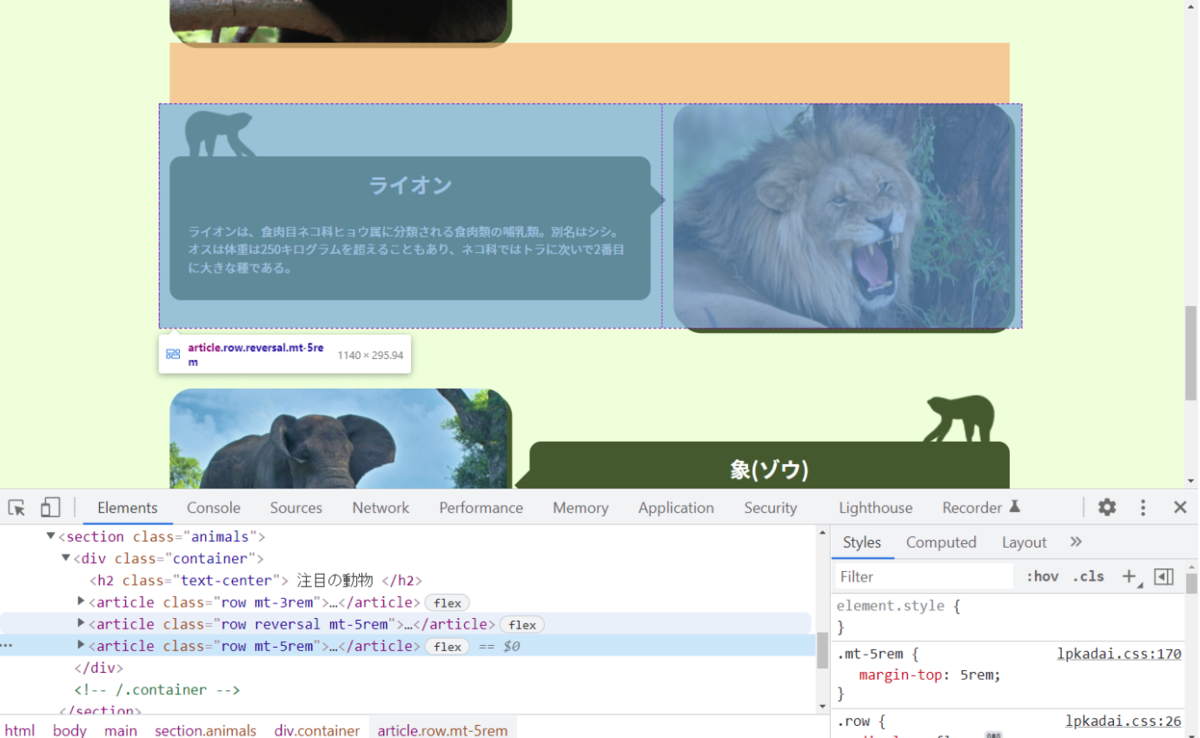This screenshot has width=1200, height=738.
Task: Open the ellipsis actions for selected DOM node
Action: coord(7,646)
